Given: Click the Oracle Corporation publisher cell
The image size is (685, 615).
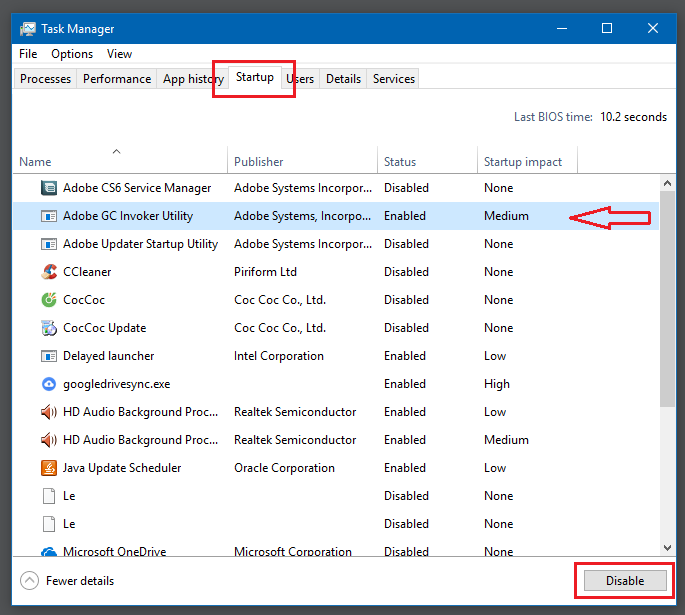Looking at the screenshot, I should tap(284, 468).
